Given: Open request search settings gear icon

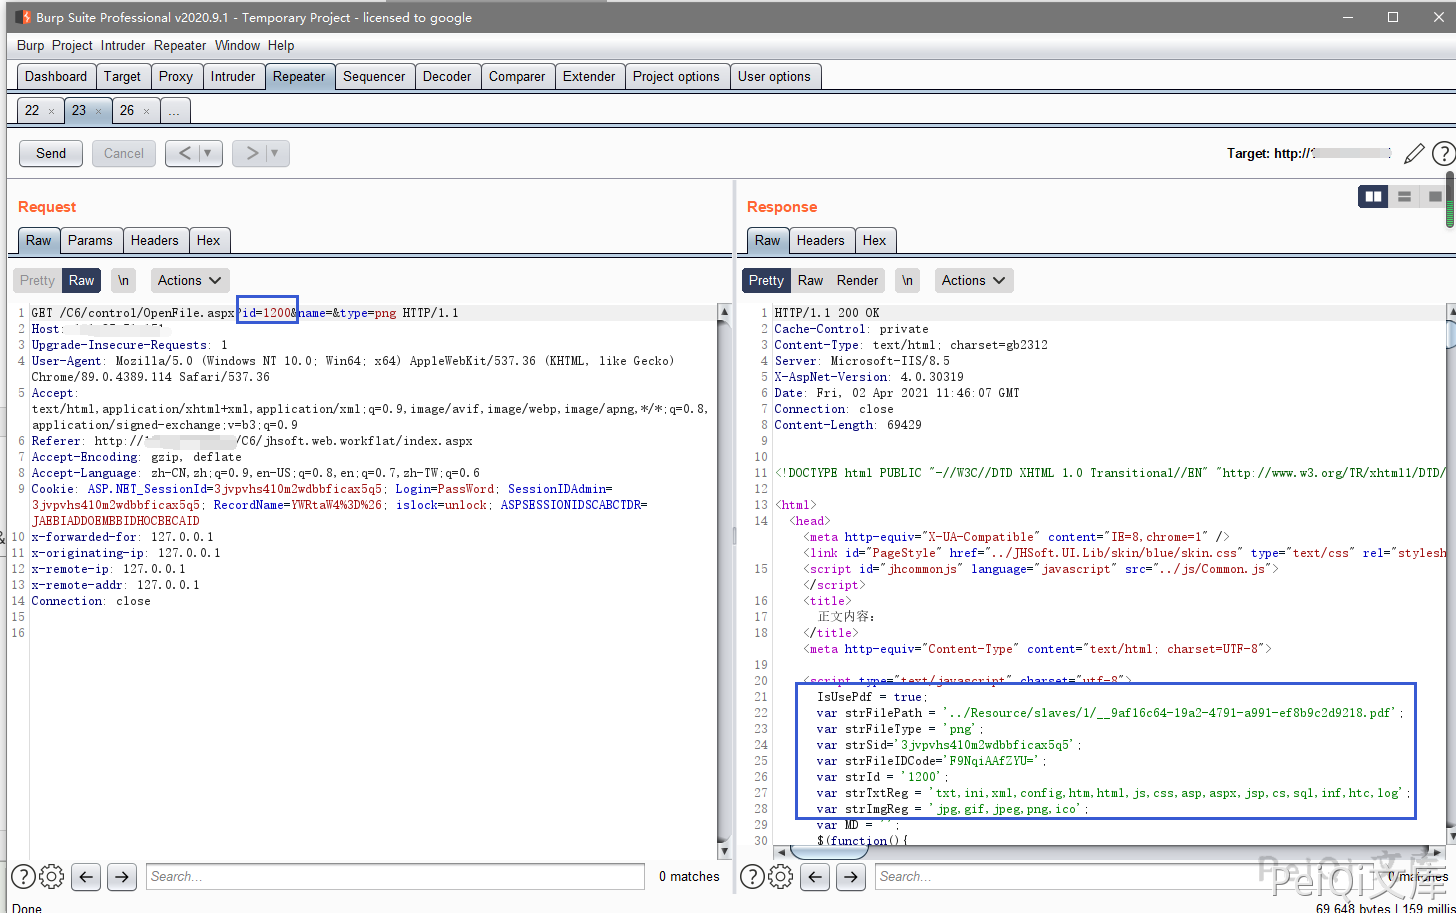Looking at the screenshot, I should (52, 877).
